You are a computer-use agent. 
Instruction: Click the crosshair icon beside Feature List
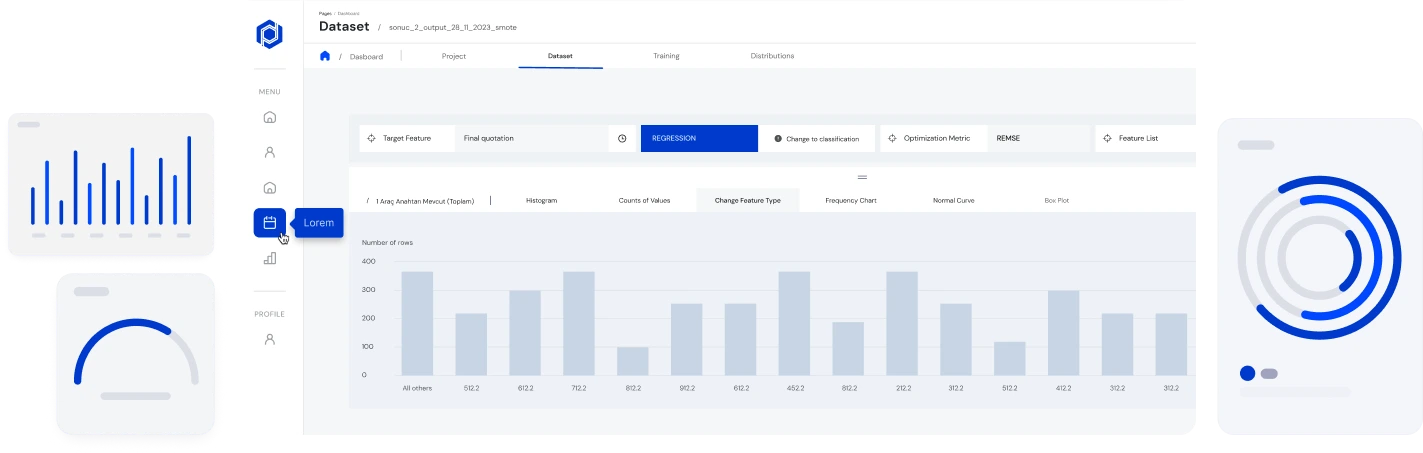(1107, 138)
